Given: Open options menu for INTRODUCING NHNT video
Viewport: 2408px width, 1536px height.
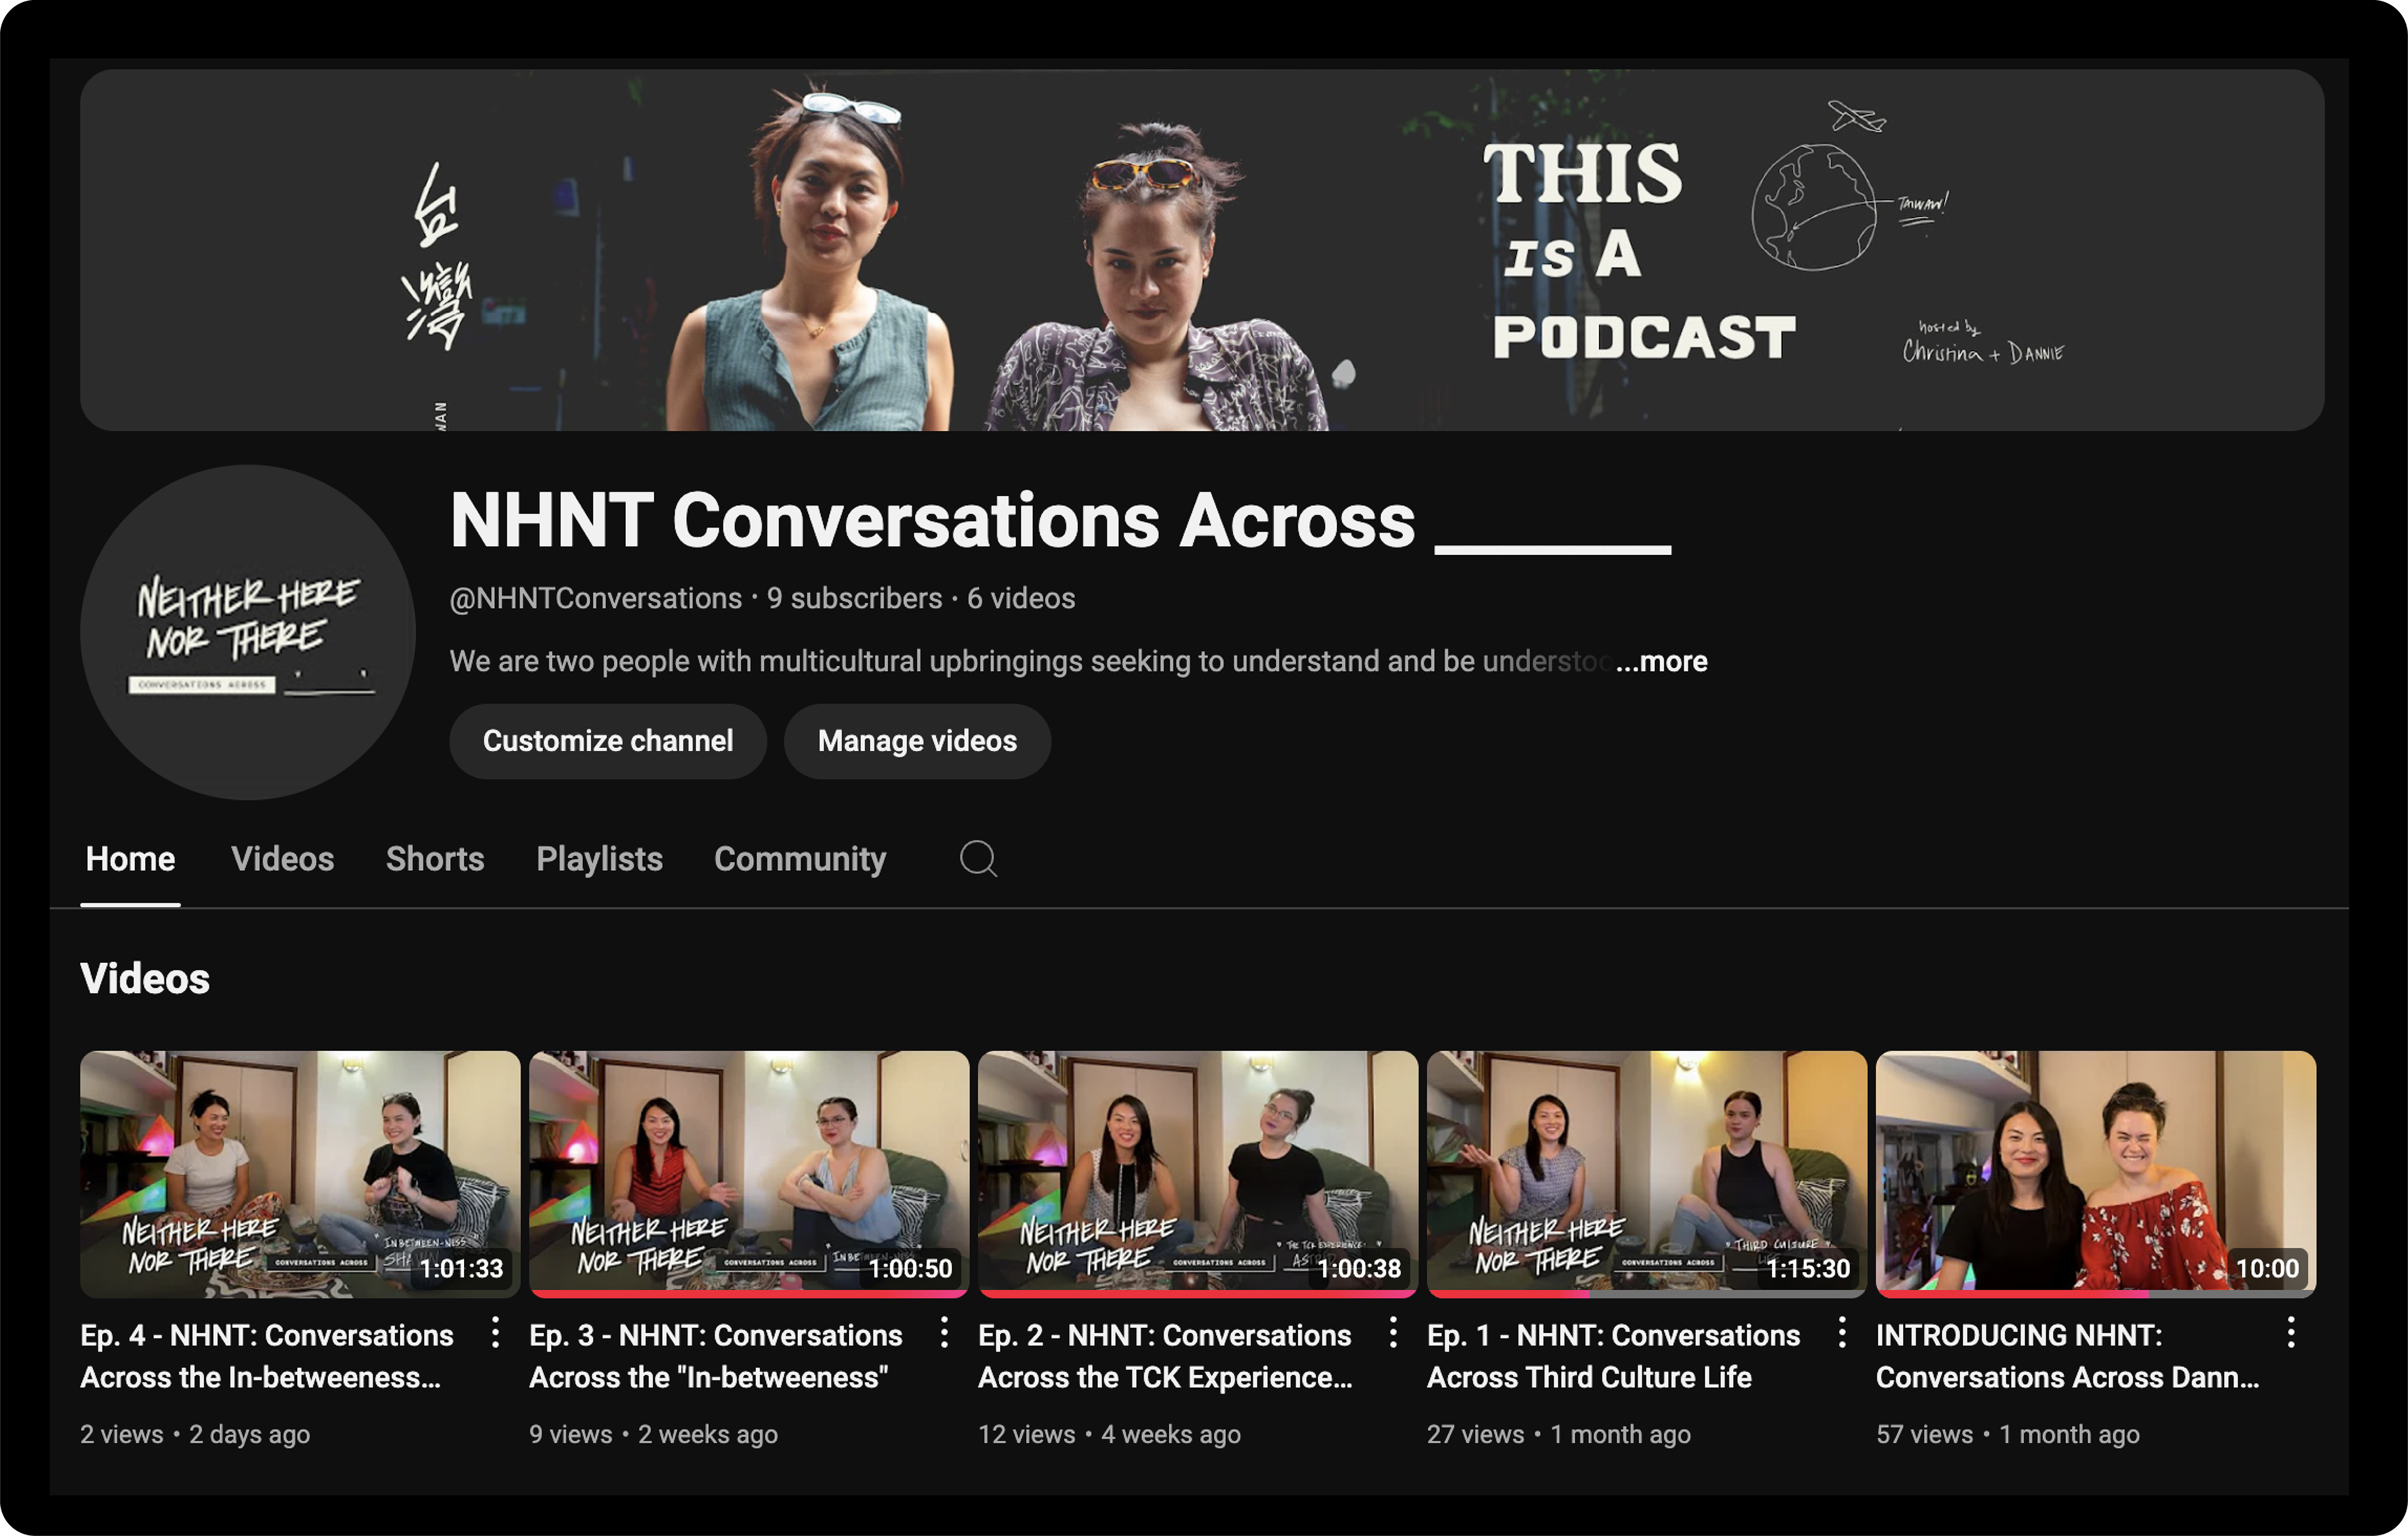Looking at the screenshot, I should pyautogui.click(x=2291, y=1332).
